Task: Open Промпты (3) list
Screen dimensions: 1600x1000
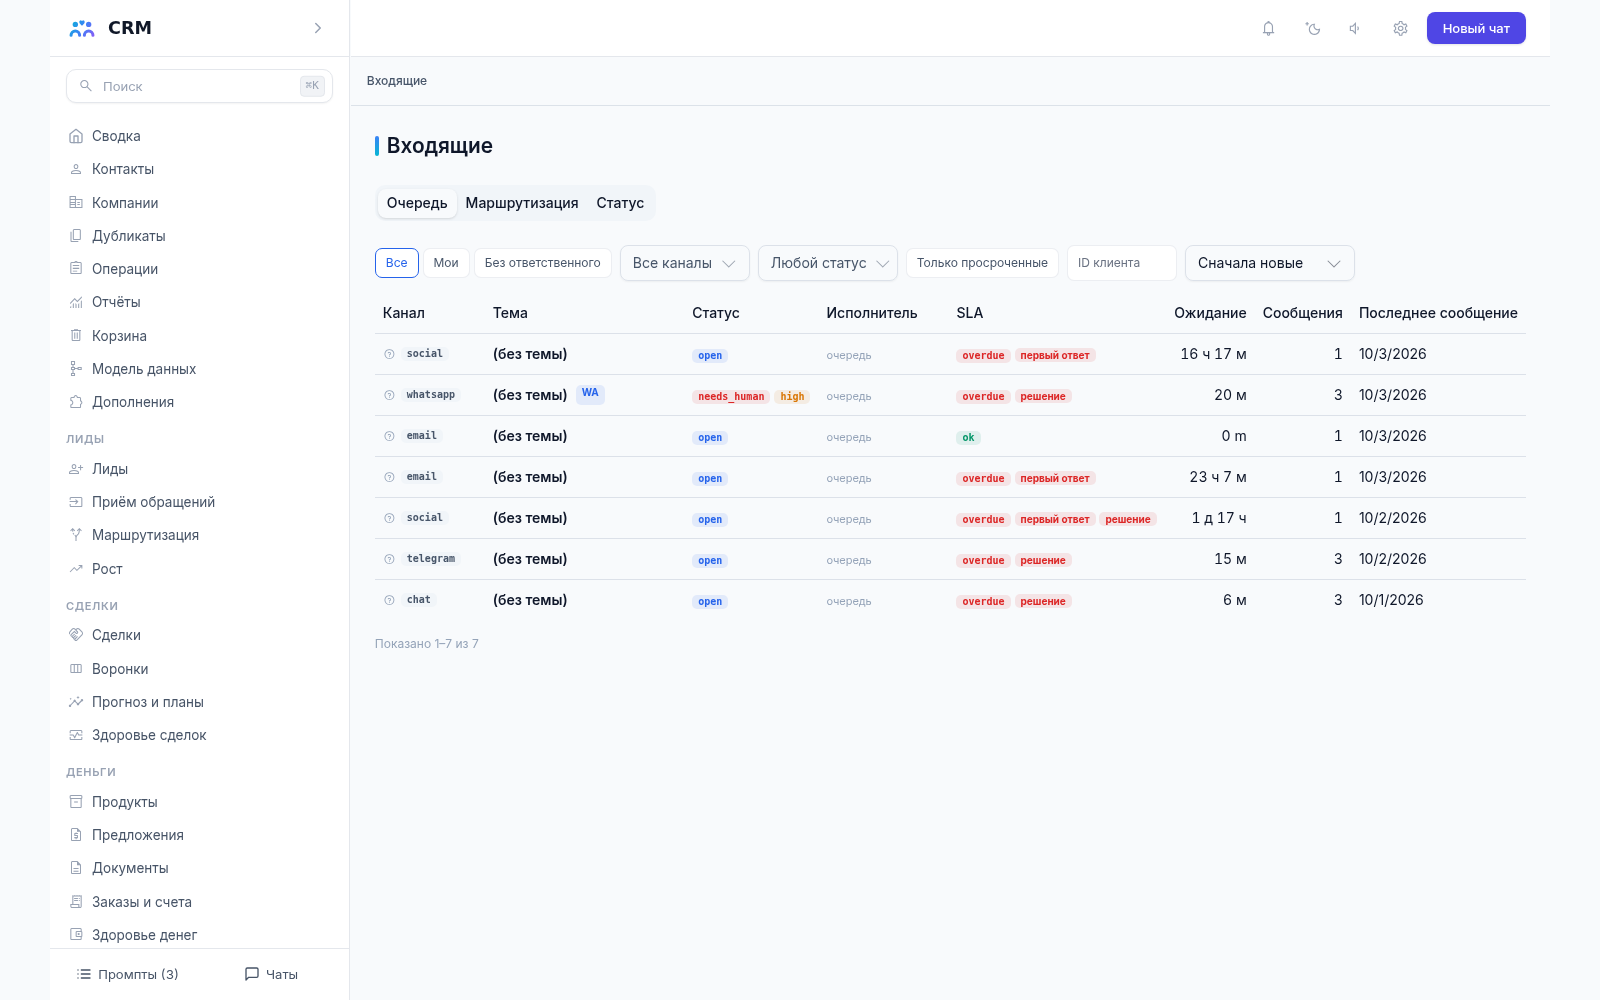Action: point(128,974)
